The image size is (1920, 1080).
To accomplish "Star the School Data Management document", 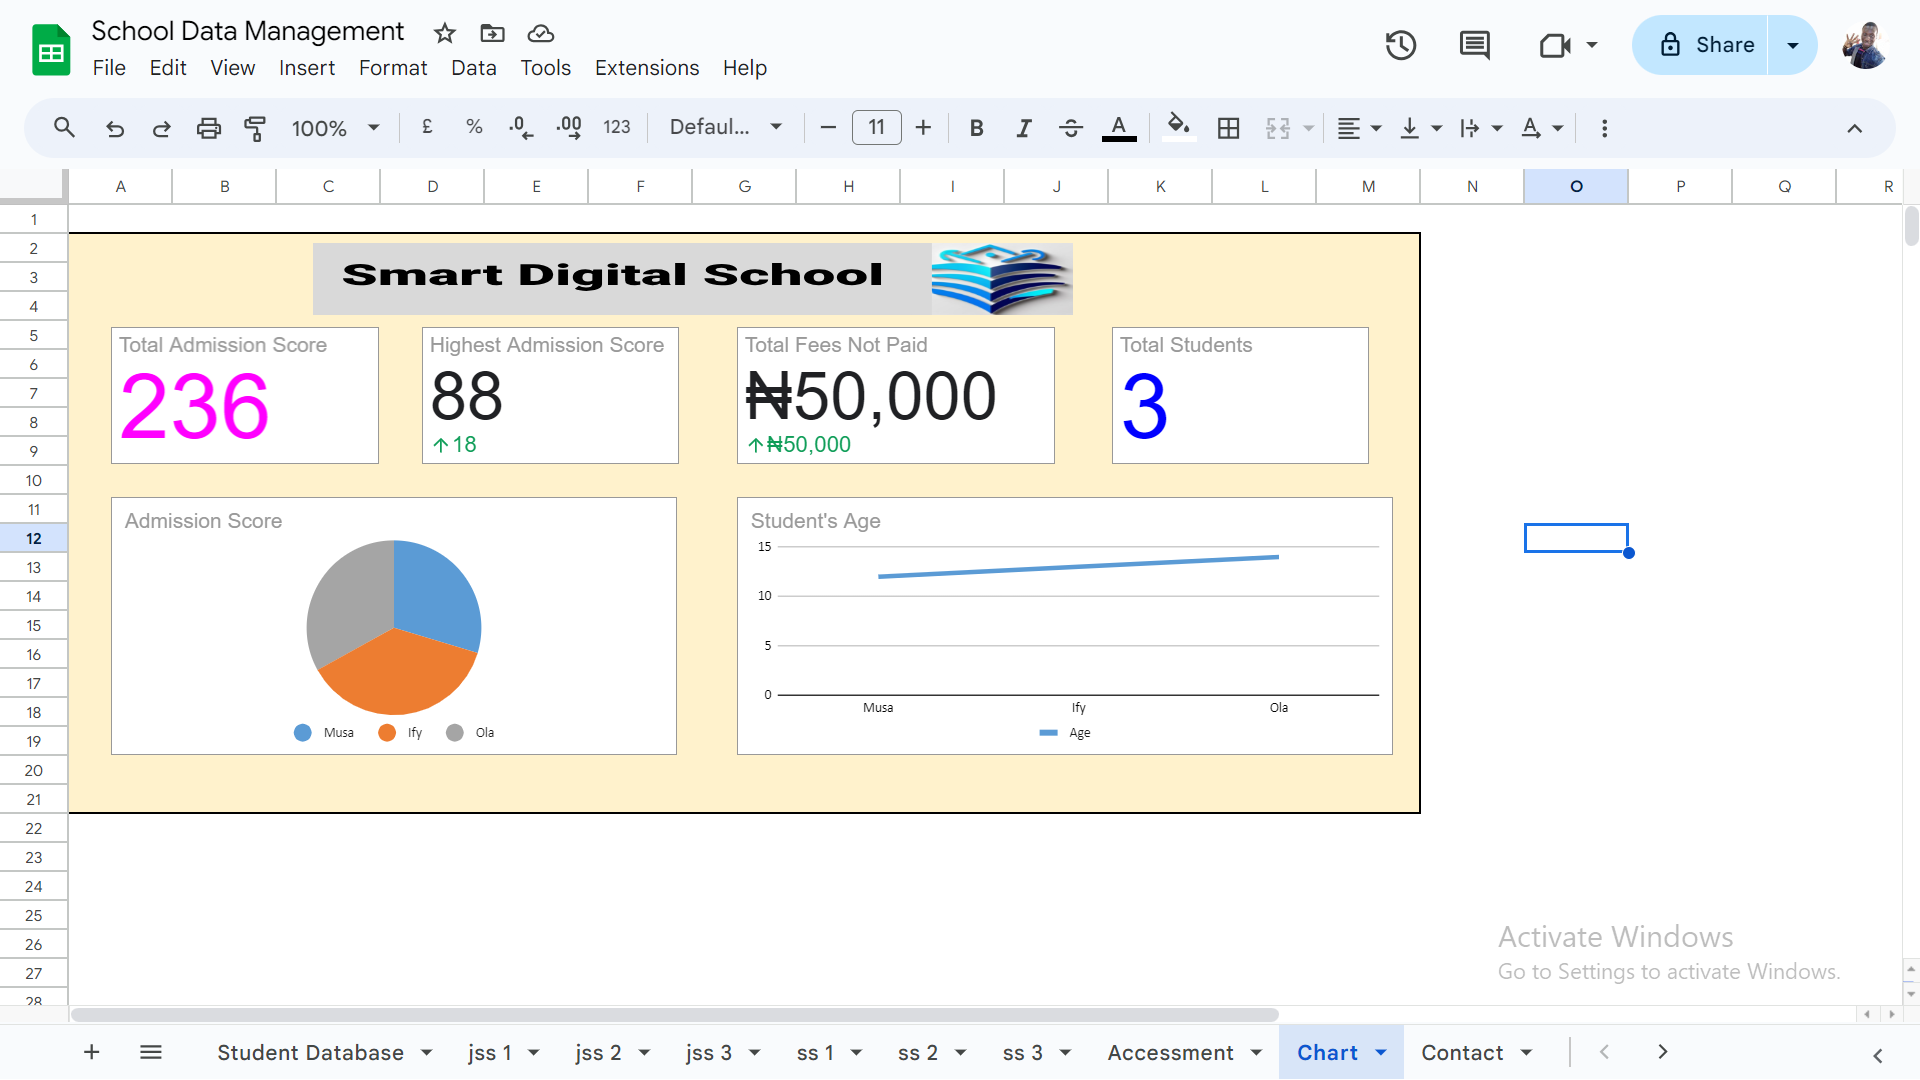I will point(445,33).
